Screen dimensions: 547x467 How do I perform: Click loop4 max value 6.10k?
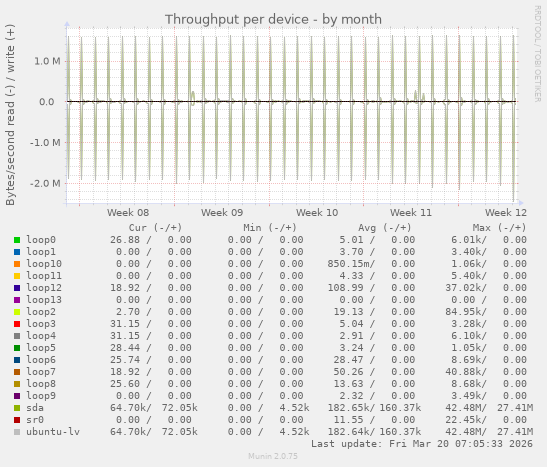(466, 336)
